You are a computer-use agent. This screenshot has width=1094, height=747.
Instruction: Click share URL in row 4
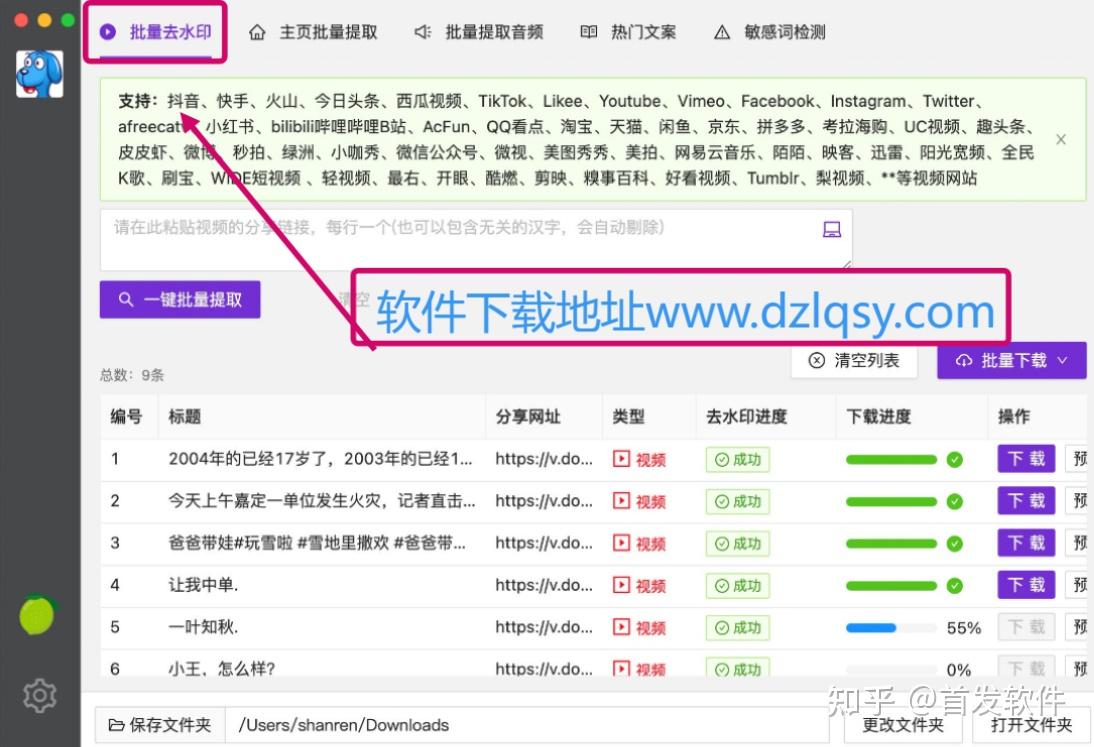(544, 584)
